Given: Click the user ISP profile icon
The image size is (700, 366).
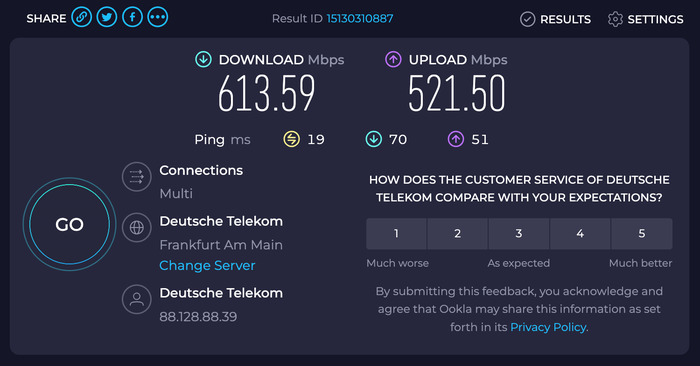Looking at the screenshot, I should 137,299.
